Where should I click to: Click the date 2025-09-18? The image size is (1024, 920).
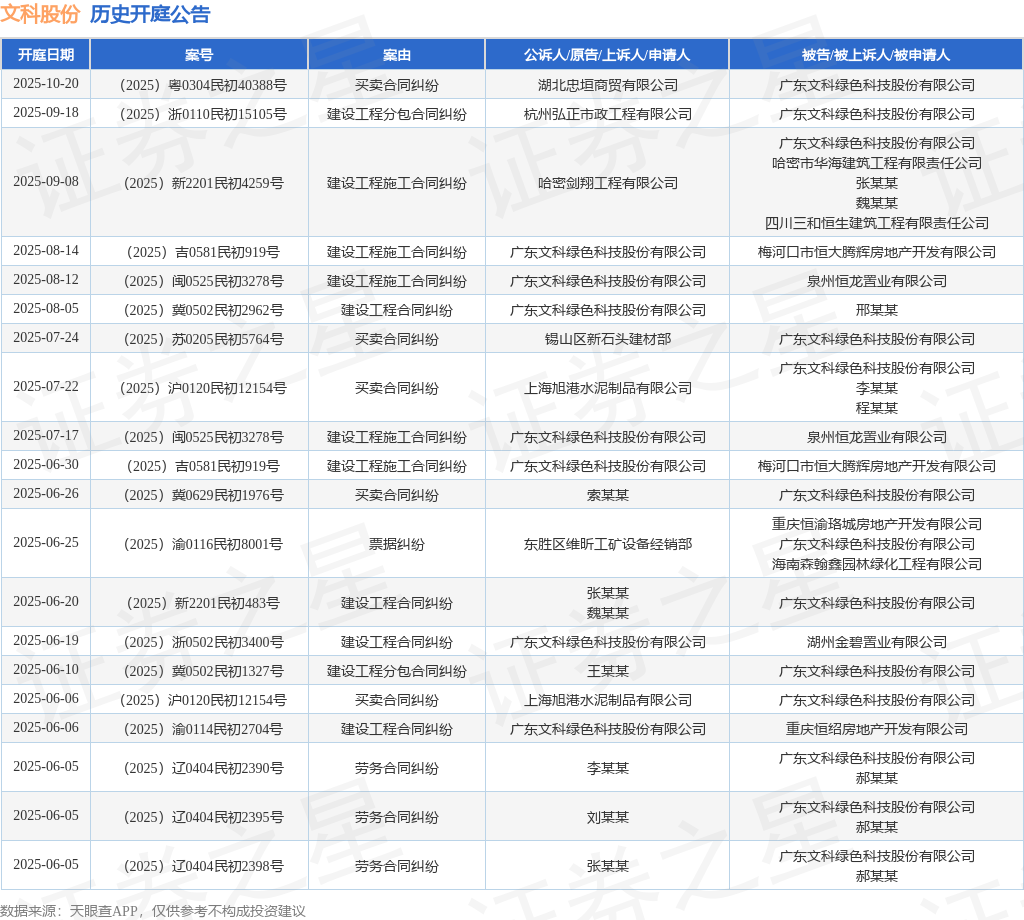click(46, 112)
